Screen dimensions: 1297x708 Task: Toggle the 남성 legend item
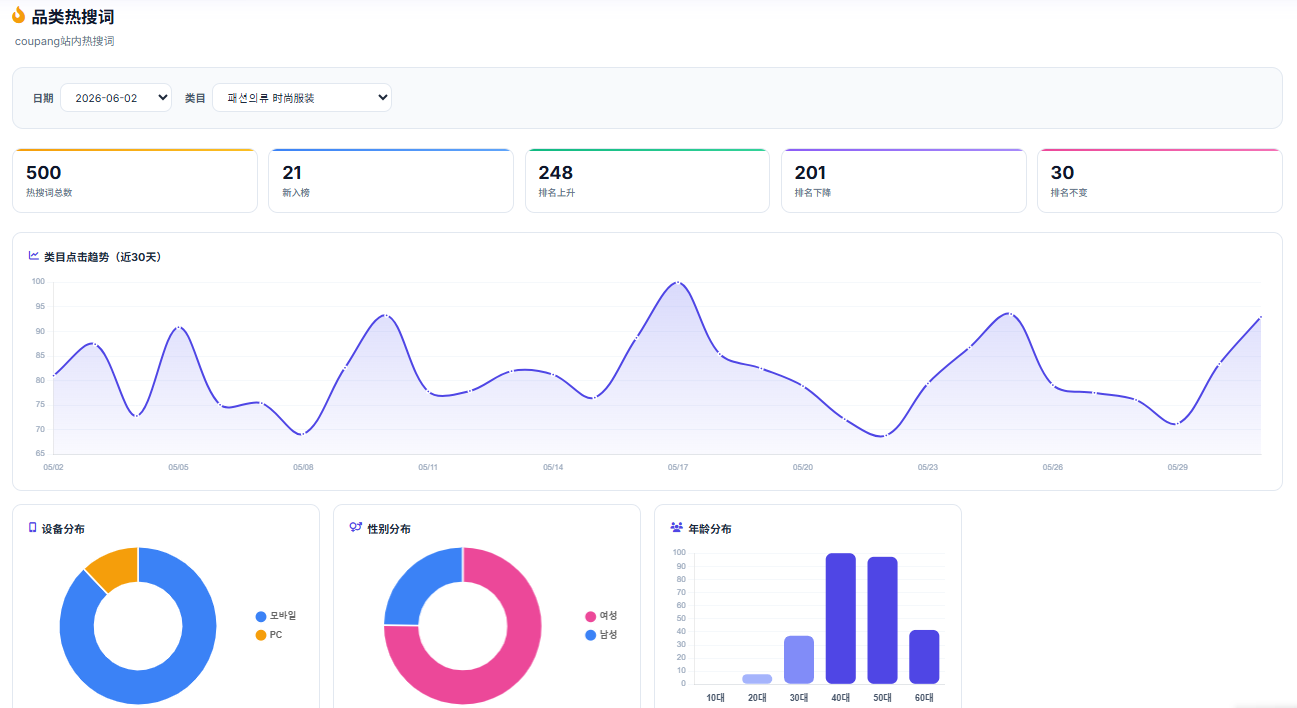click(601, 635)
